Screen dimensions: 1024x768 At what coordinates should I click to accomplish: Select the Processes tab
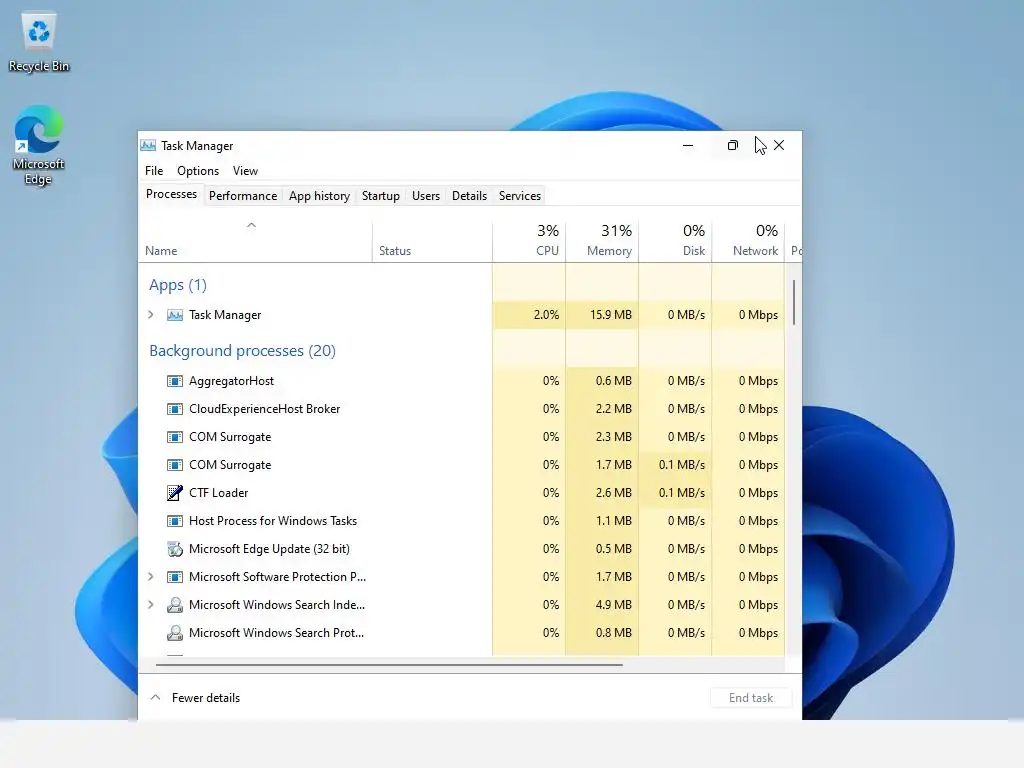pyautogui.click(x=172, y=195)
